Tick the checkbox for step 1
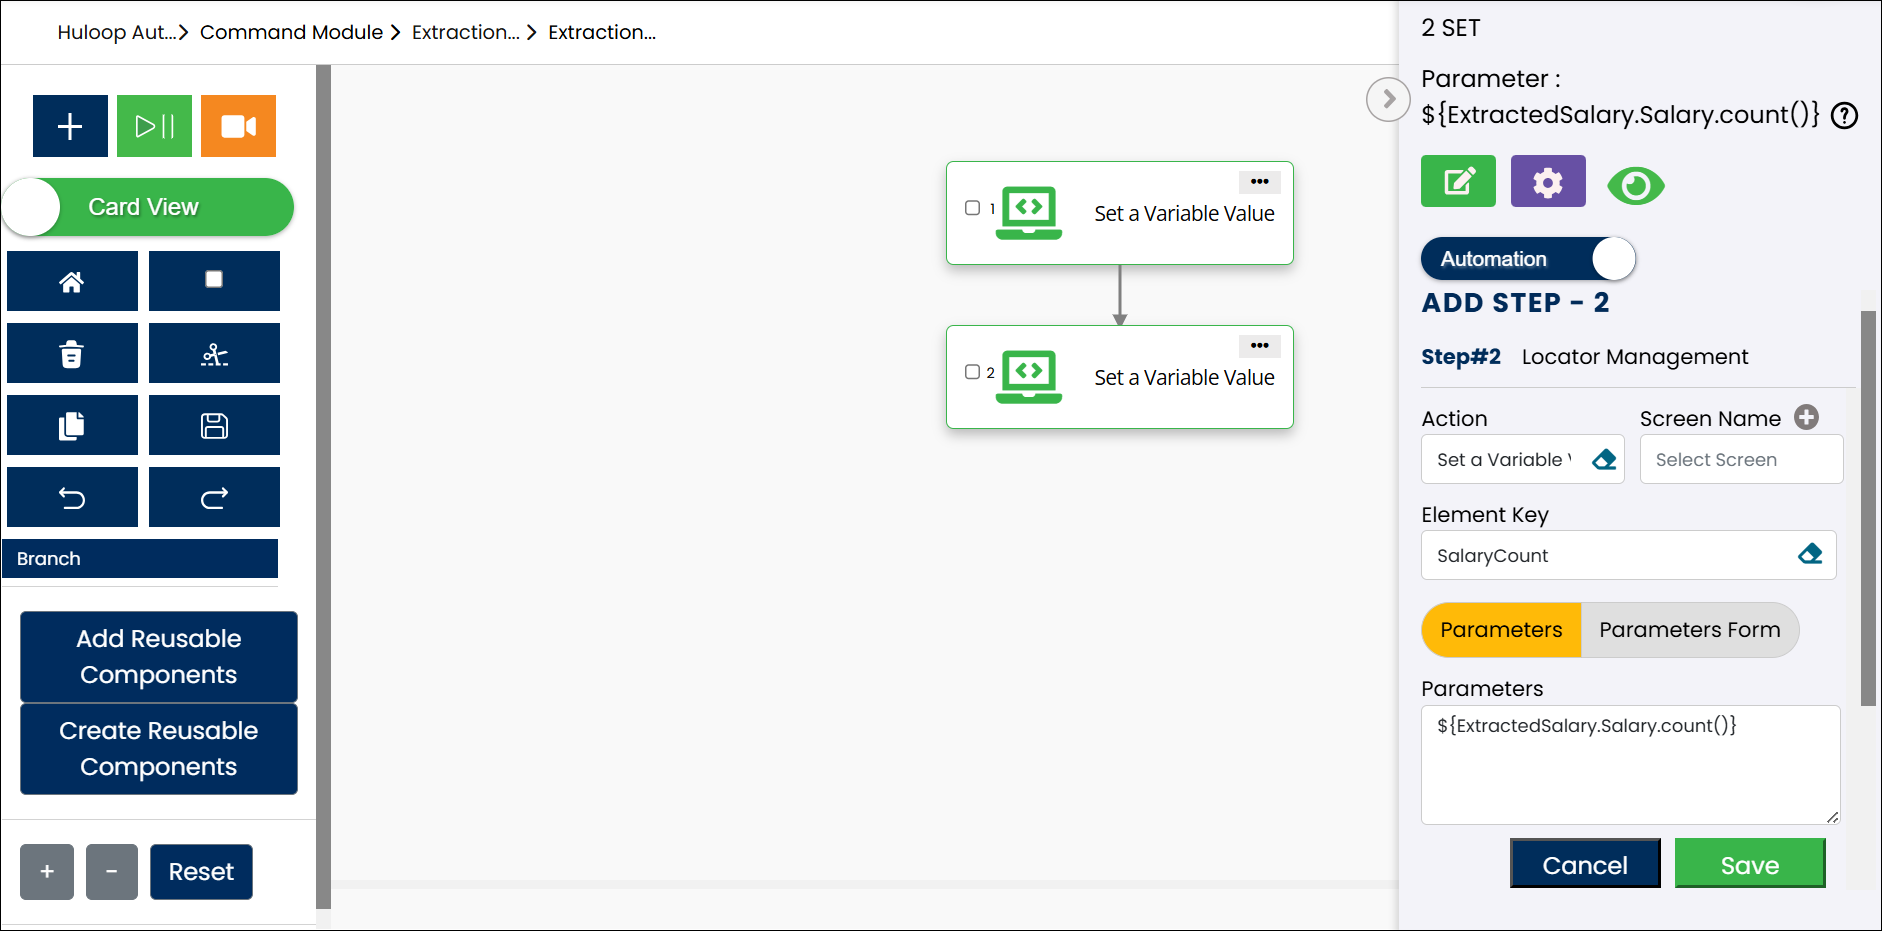Screen dimensions: 1882x931 [972, 208]
